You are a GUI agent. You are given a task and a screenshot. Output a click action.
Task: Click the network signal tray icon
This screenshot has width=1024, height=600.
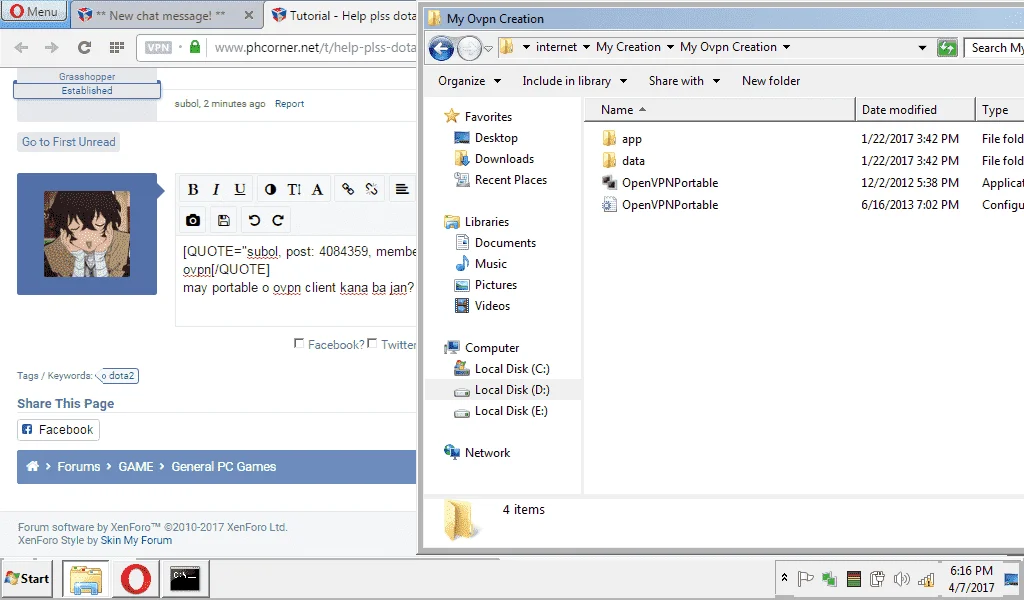coord(926,578)
